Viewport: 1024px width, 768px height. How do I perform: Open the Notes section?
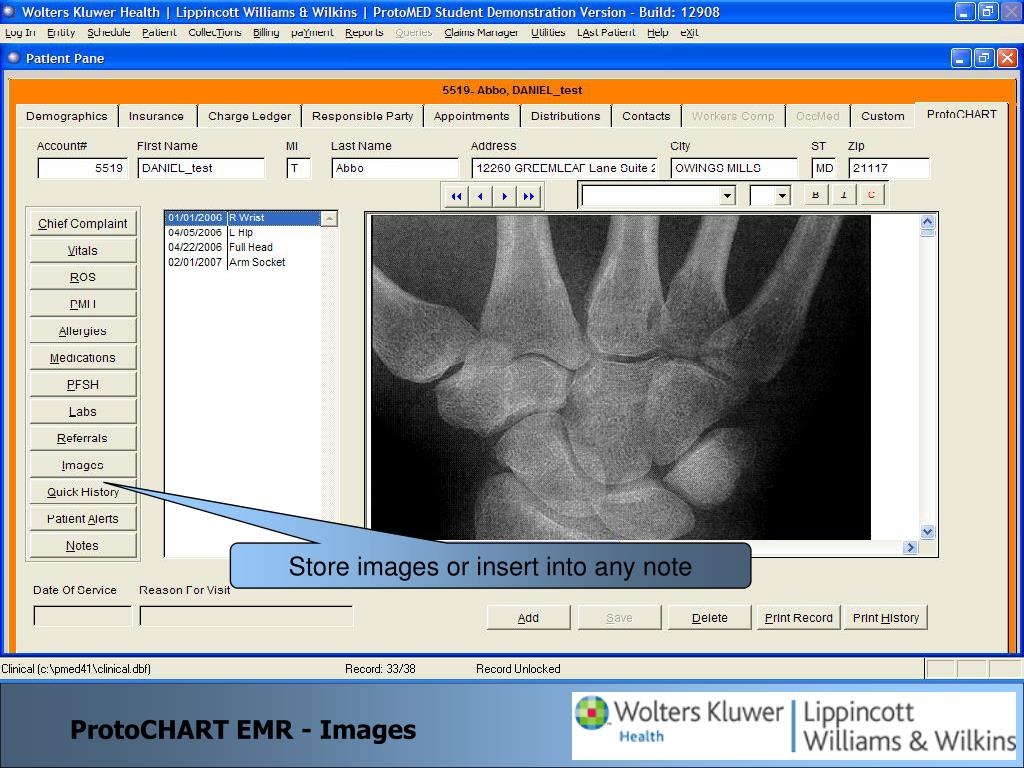point(83,545)
